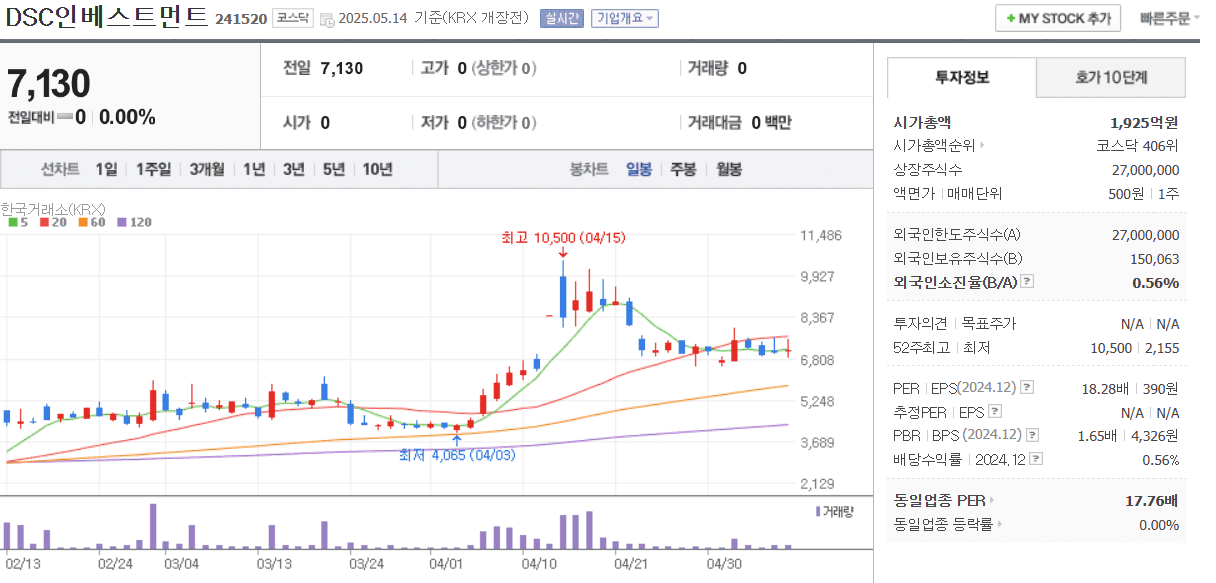1216x583 pixels.
Task: Click the 코스닥 406위 ranking value
Action: point(1138,146)
